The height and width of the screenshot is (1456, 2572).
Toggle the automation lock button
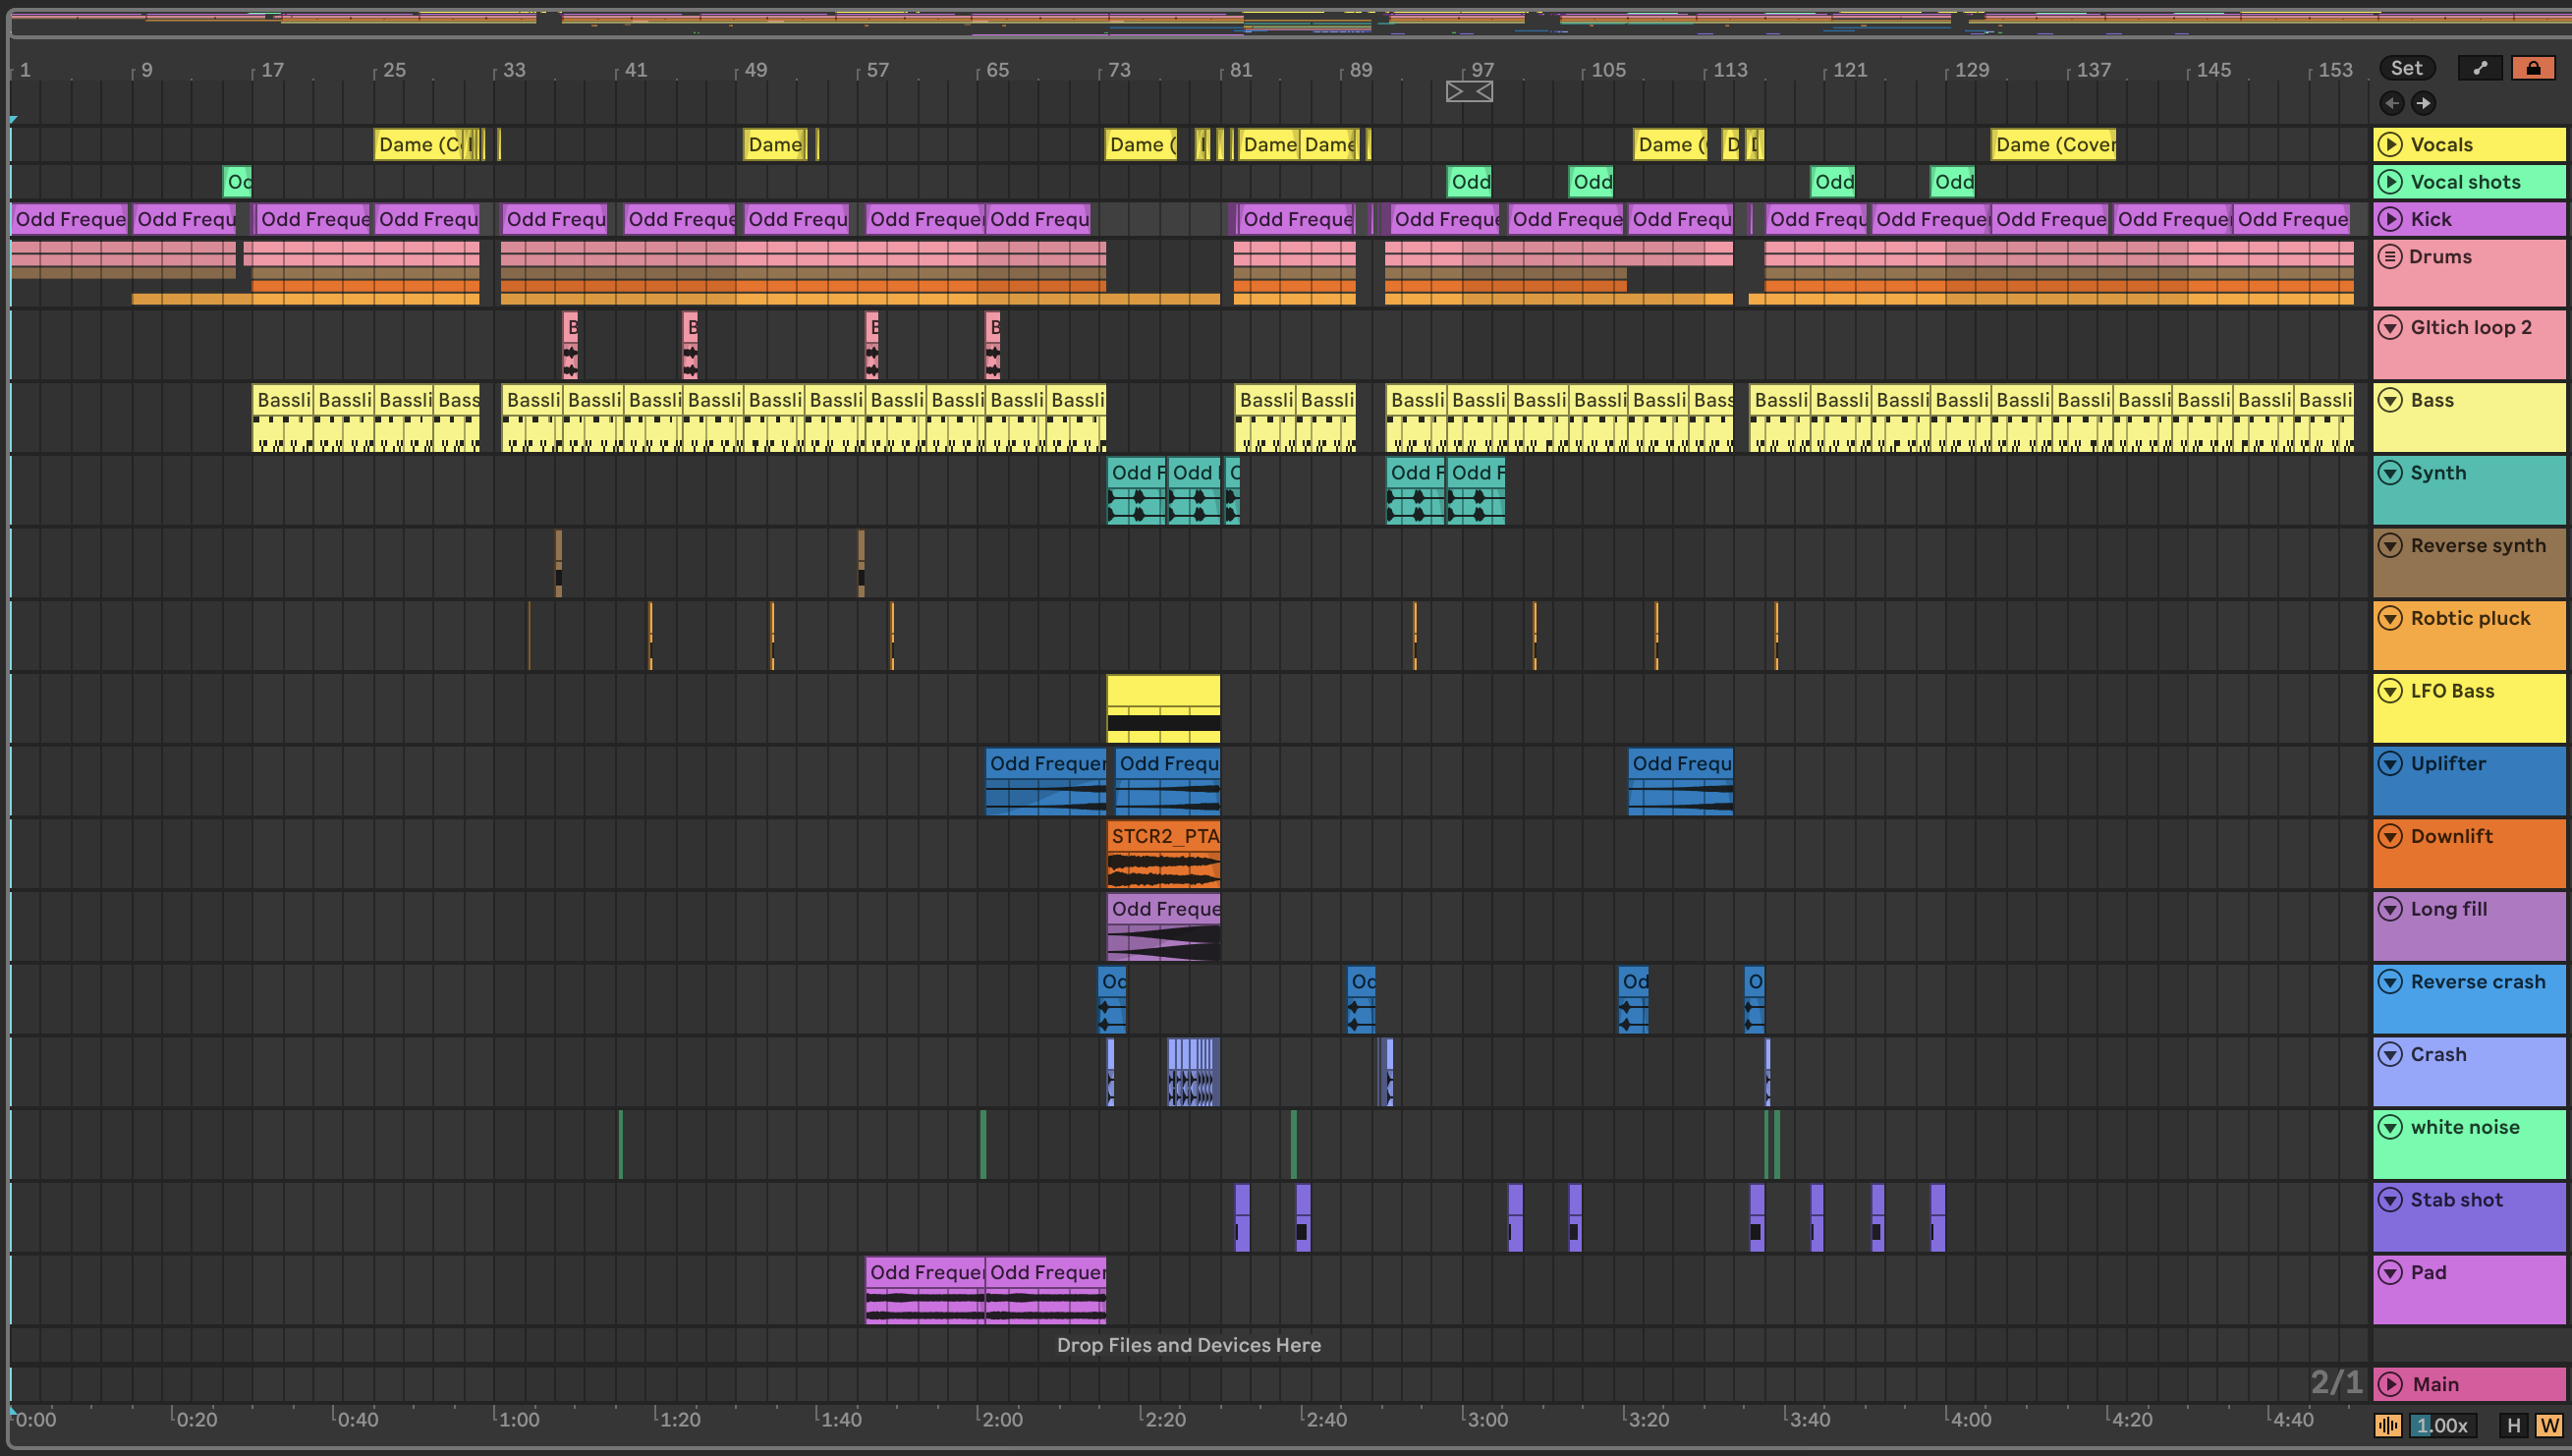(x=2533, y=68)
